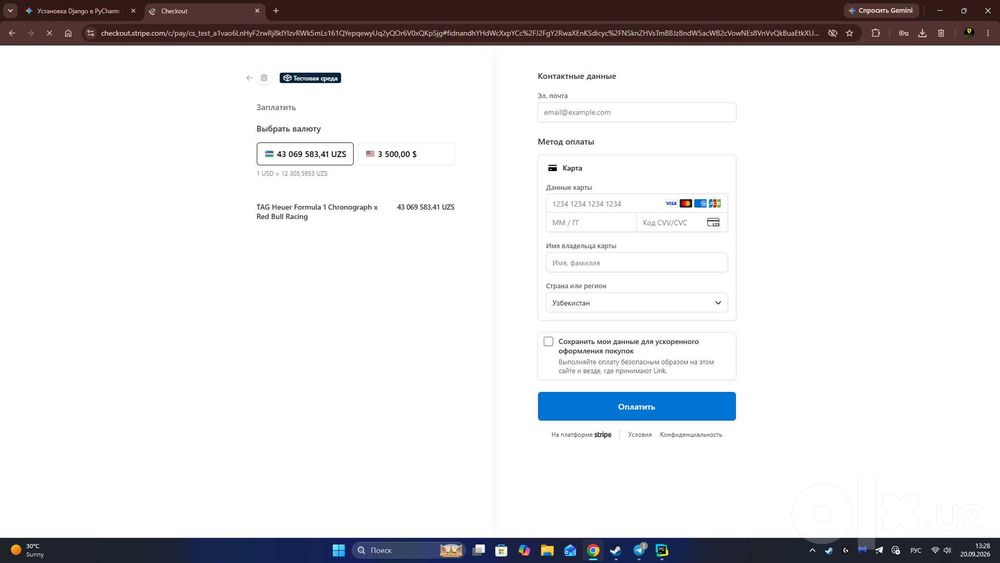The image size is (1000, 563).
Task: Open the Условия link
Action: coord(640,435)
